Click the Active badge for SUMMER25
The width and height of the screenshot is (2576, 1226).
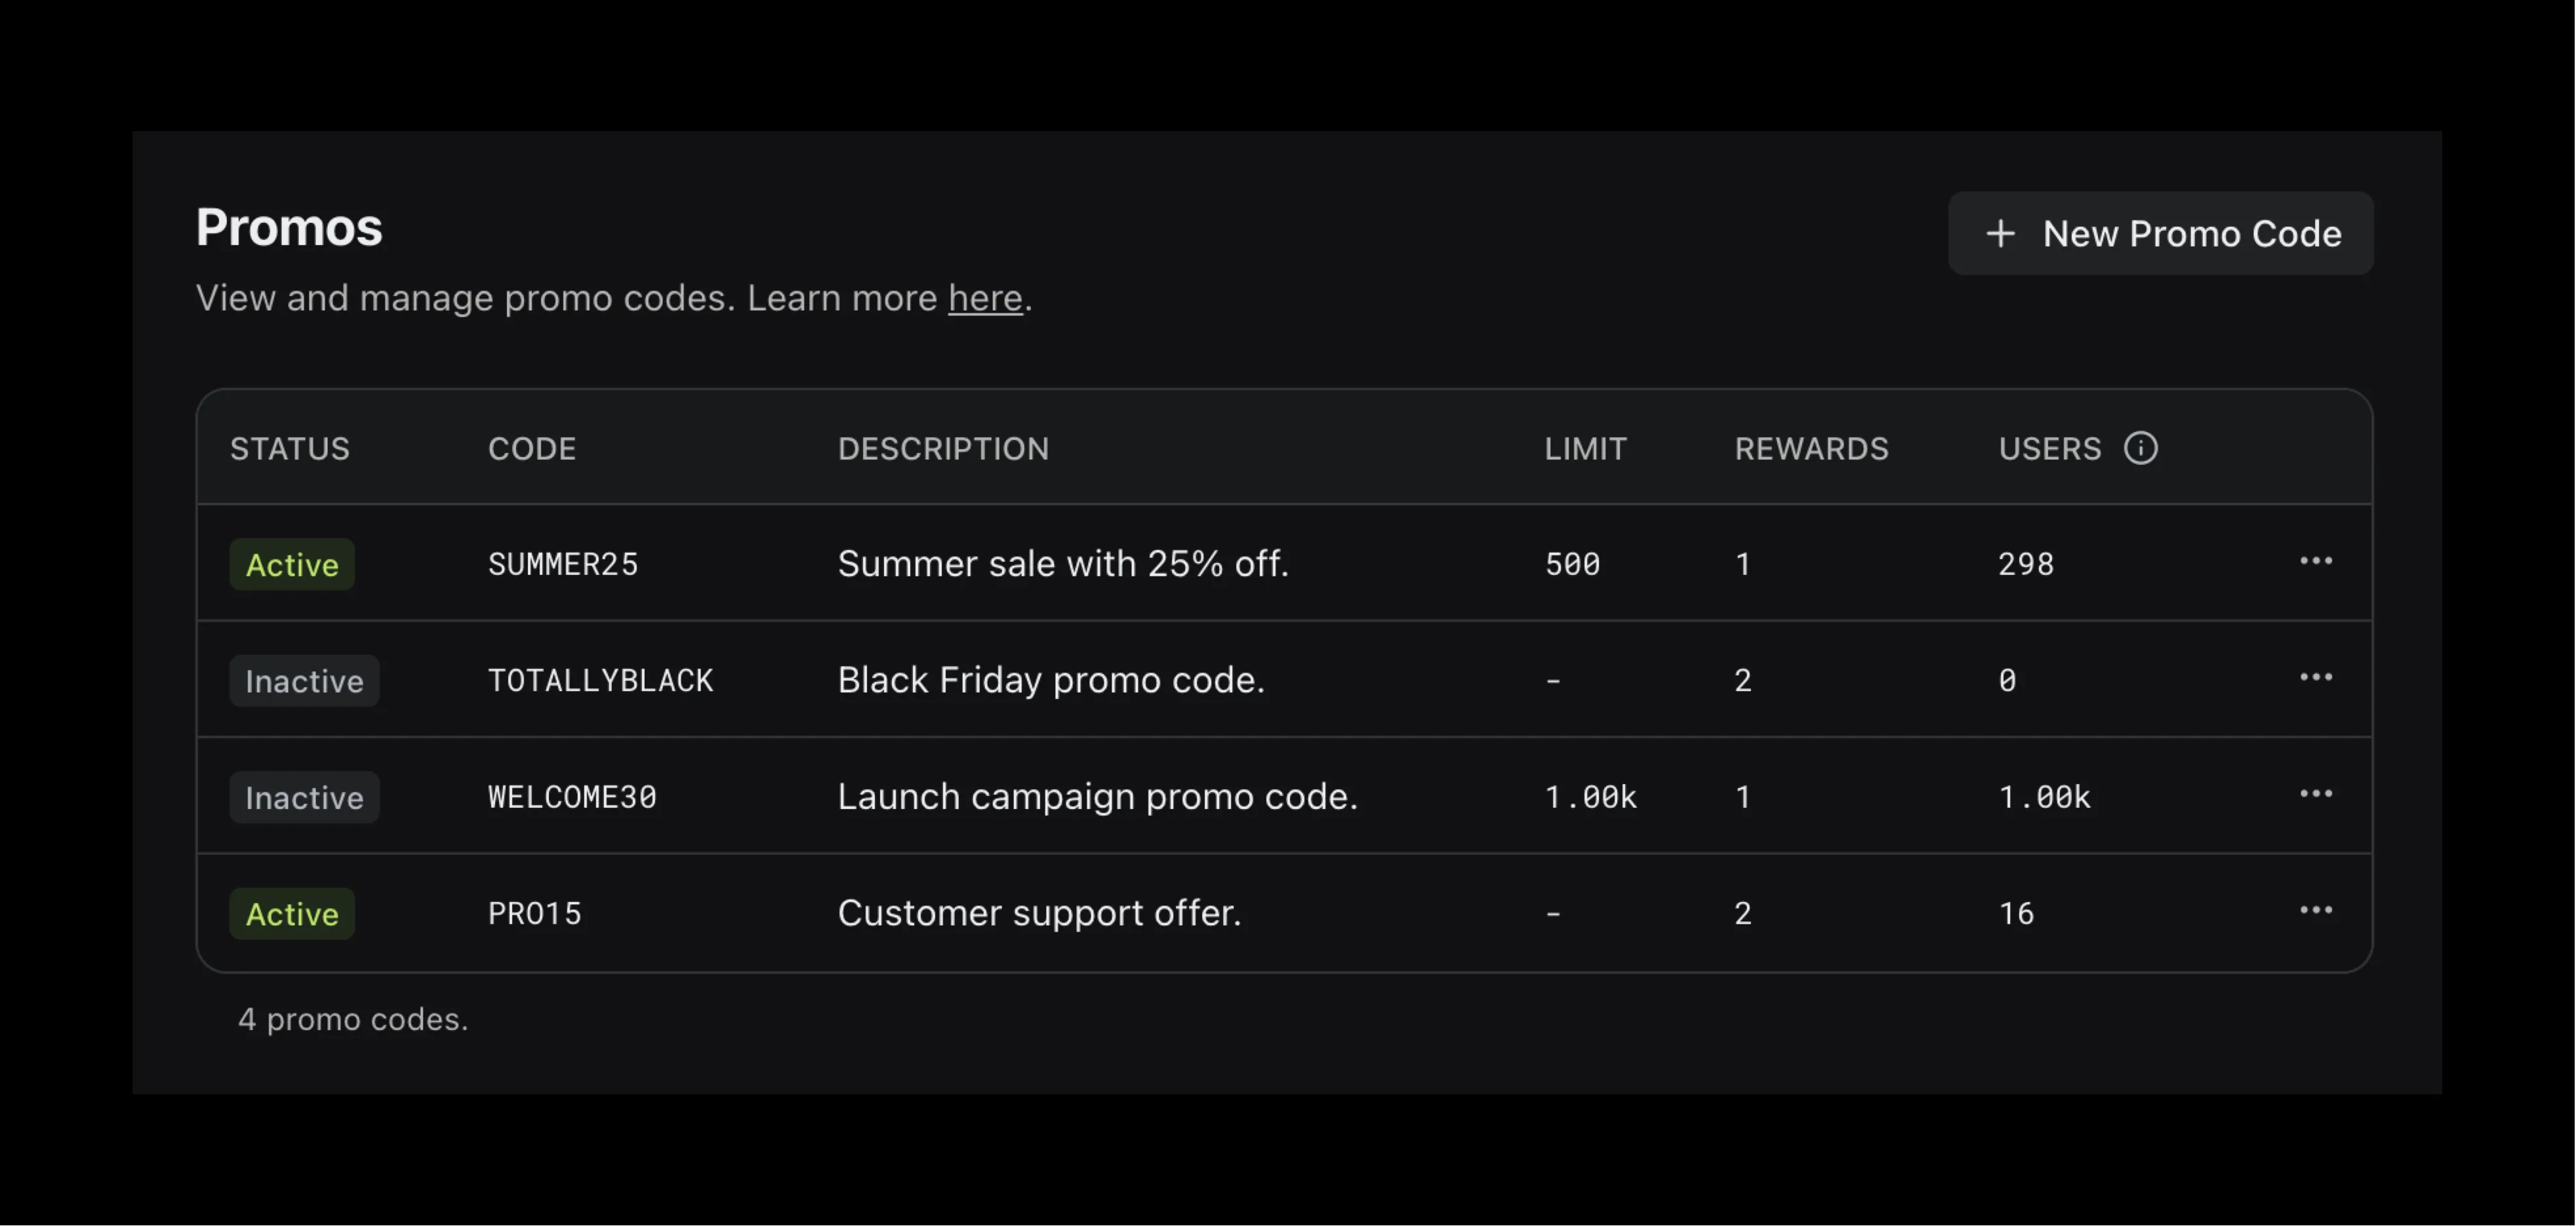pos(292,565)
